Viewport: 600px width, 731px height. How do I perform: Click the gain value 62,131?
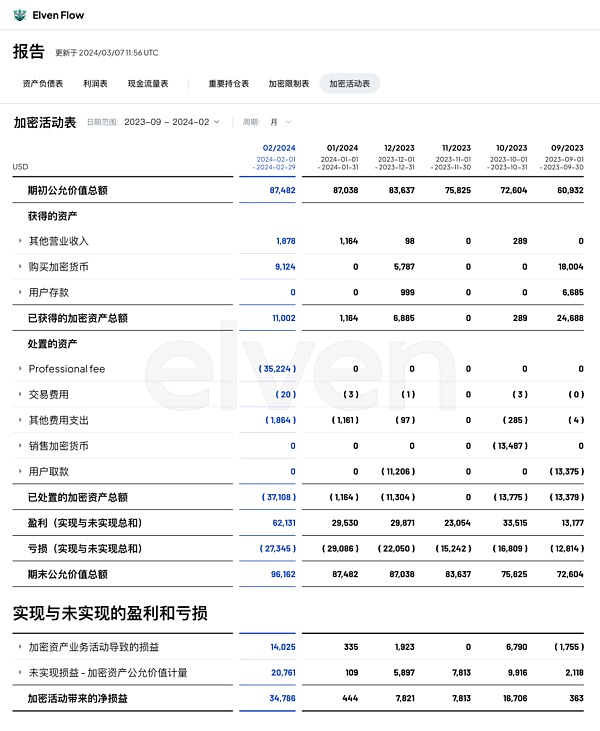pos(284,523)
